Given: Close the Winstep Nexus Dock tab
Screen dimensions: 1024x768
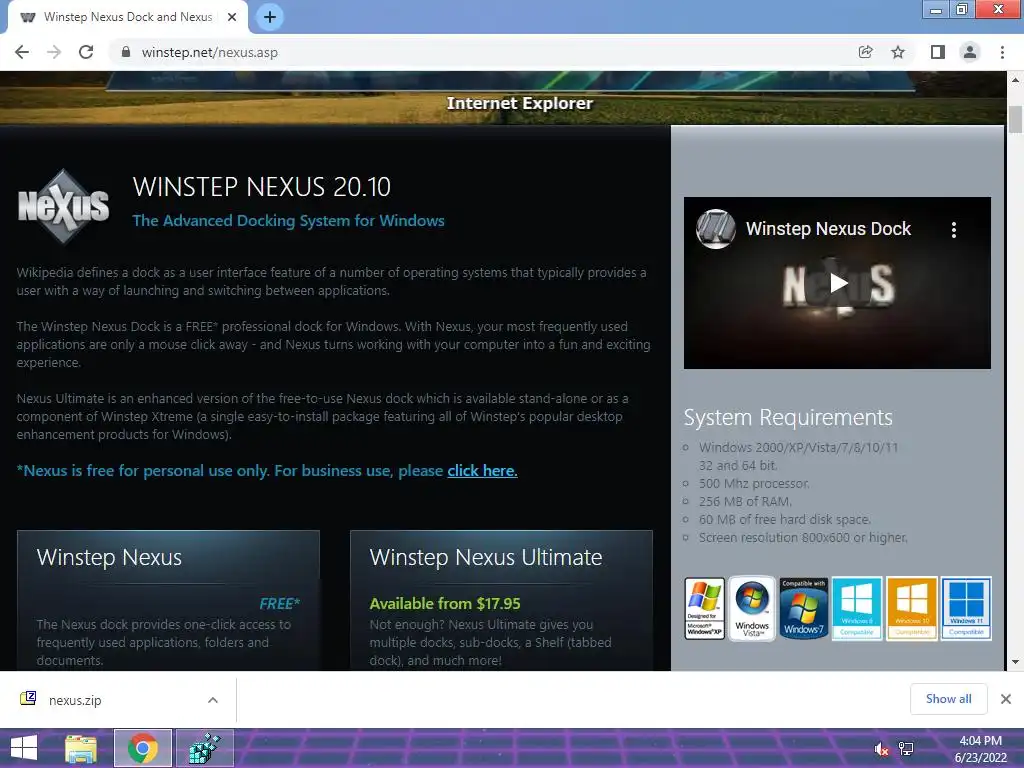Looking at the screenshot, I should click(x=232, y=17).
